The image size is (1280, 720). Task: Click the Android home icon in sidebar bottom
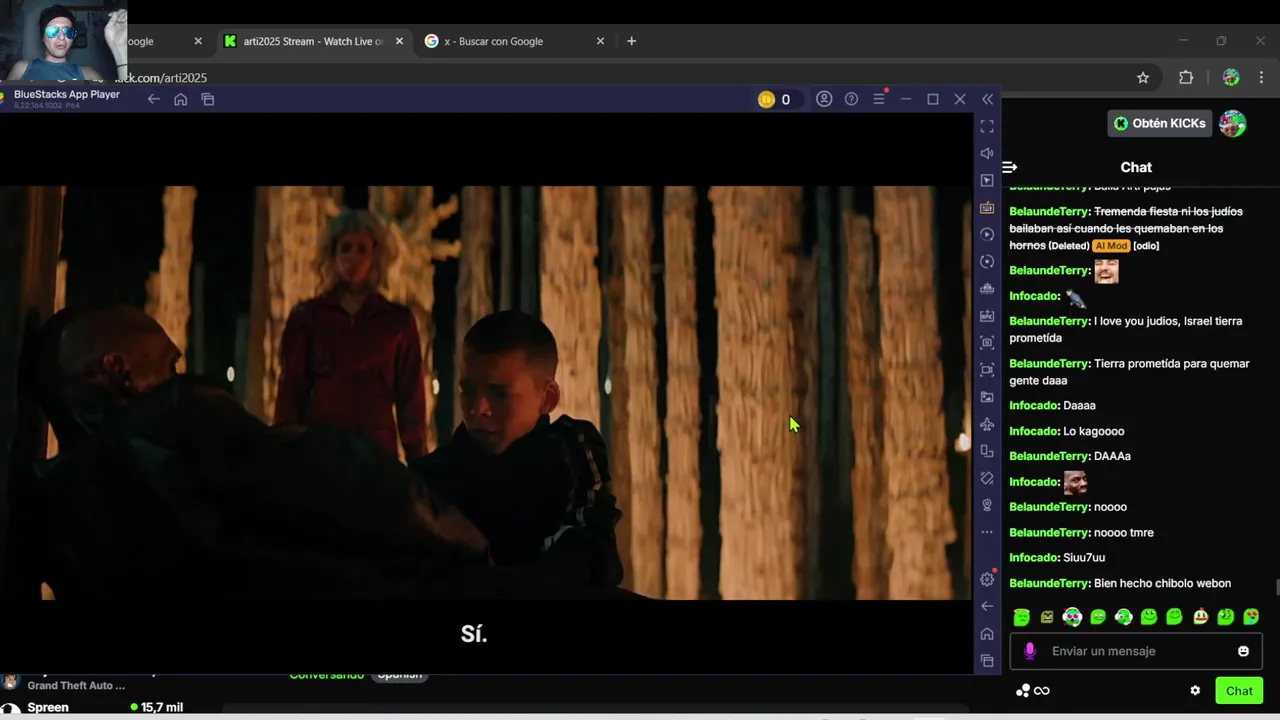(987, 633)
